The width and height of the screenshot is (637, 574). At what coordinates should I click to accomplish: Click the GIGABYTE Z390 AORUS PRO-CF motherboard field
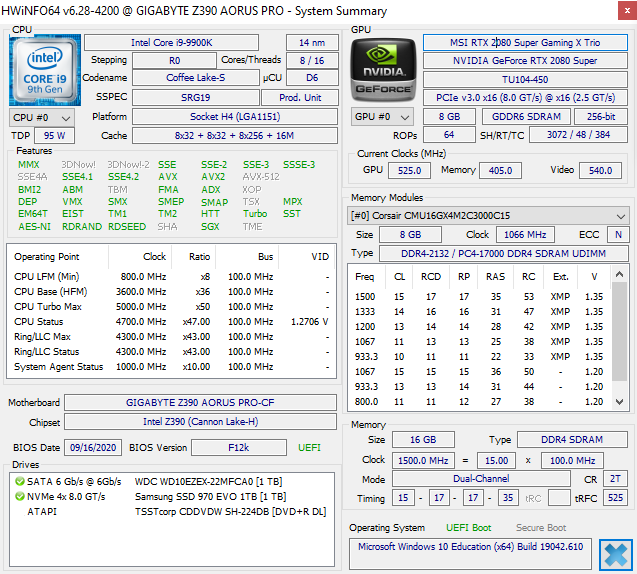200,403
